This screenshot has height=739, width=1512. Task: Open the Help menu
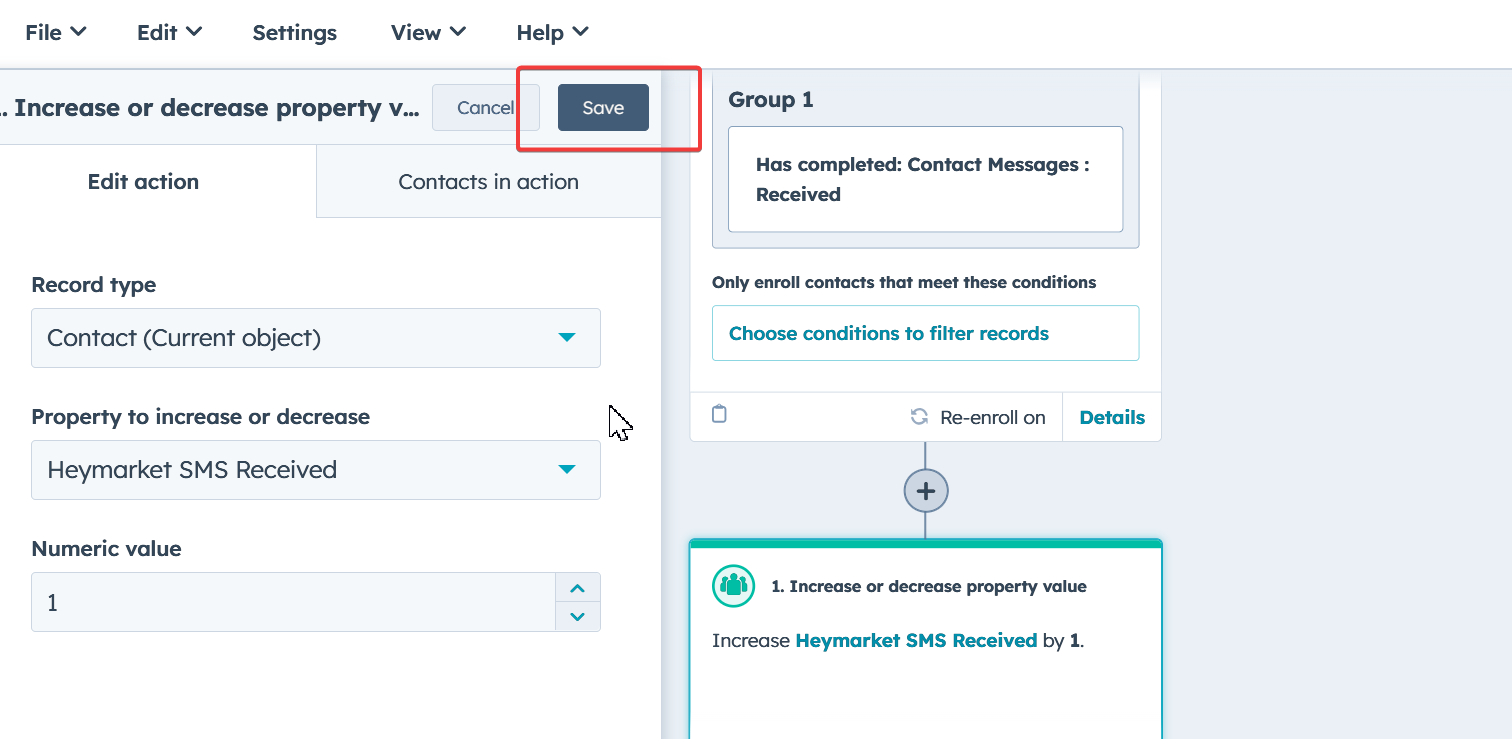click(x=552, y=33)
